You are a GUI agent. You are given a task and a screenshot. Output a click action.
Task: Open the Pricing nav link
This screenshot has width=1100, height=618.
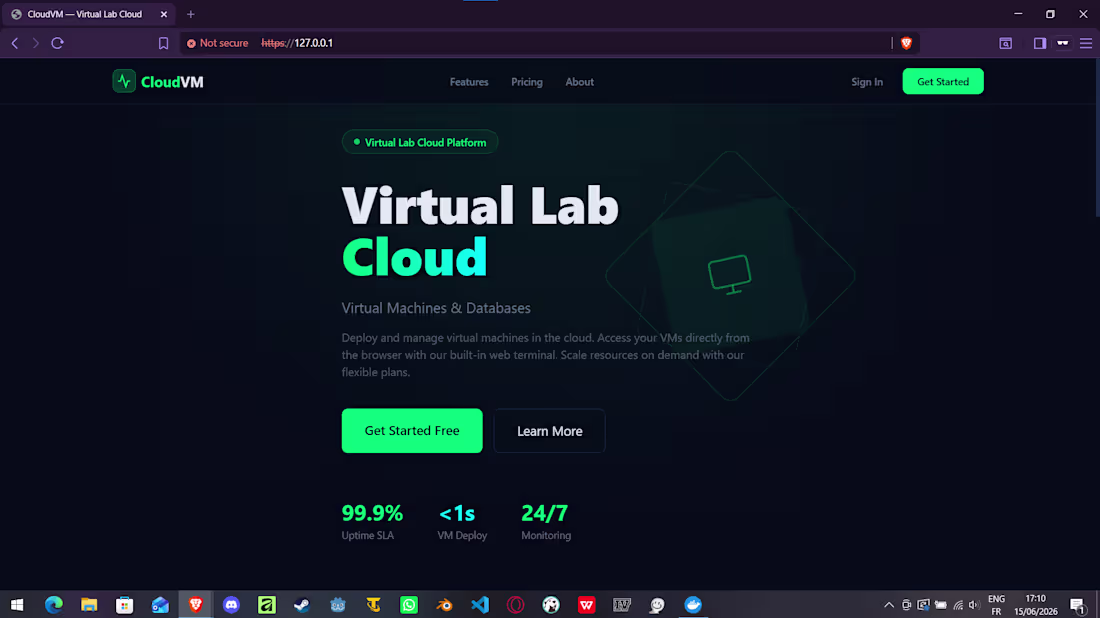(527, 82)
